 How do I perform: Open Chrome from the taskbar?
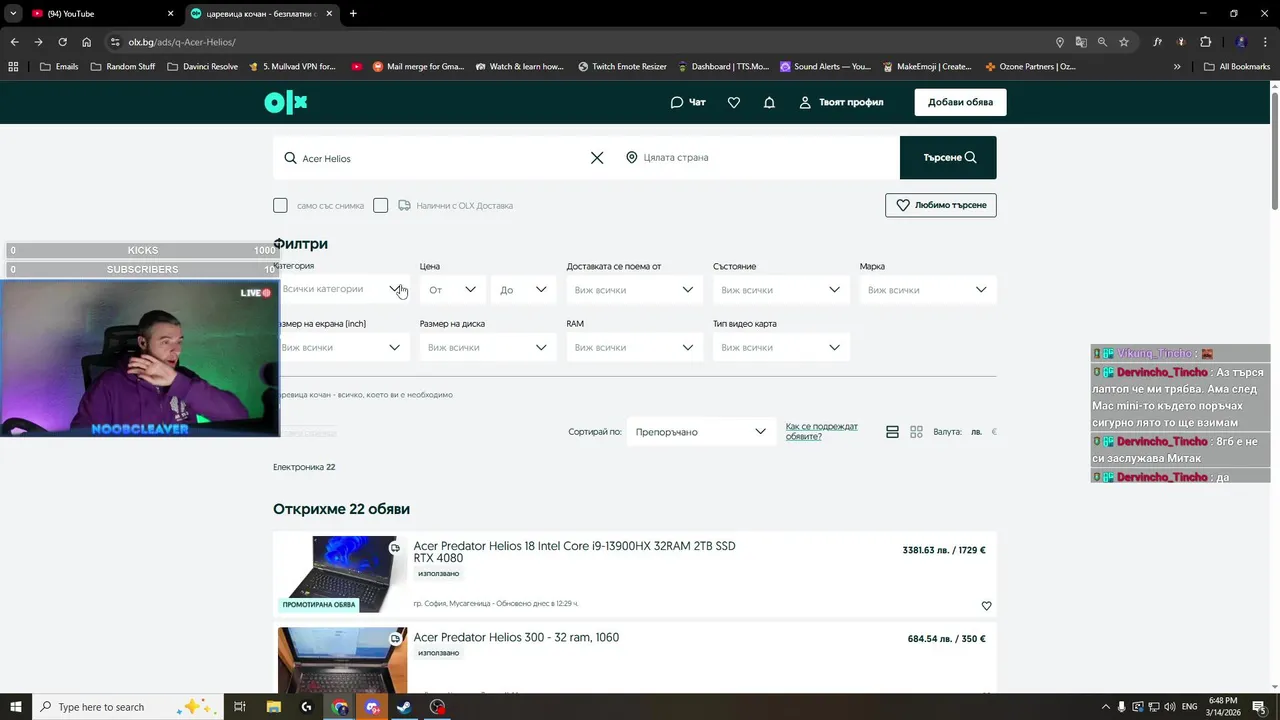340,707
